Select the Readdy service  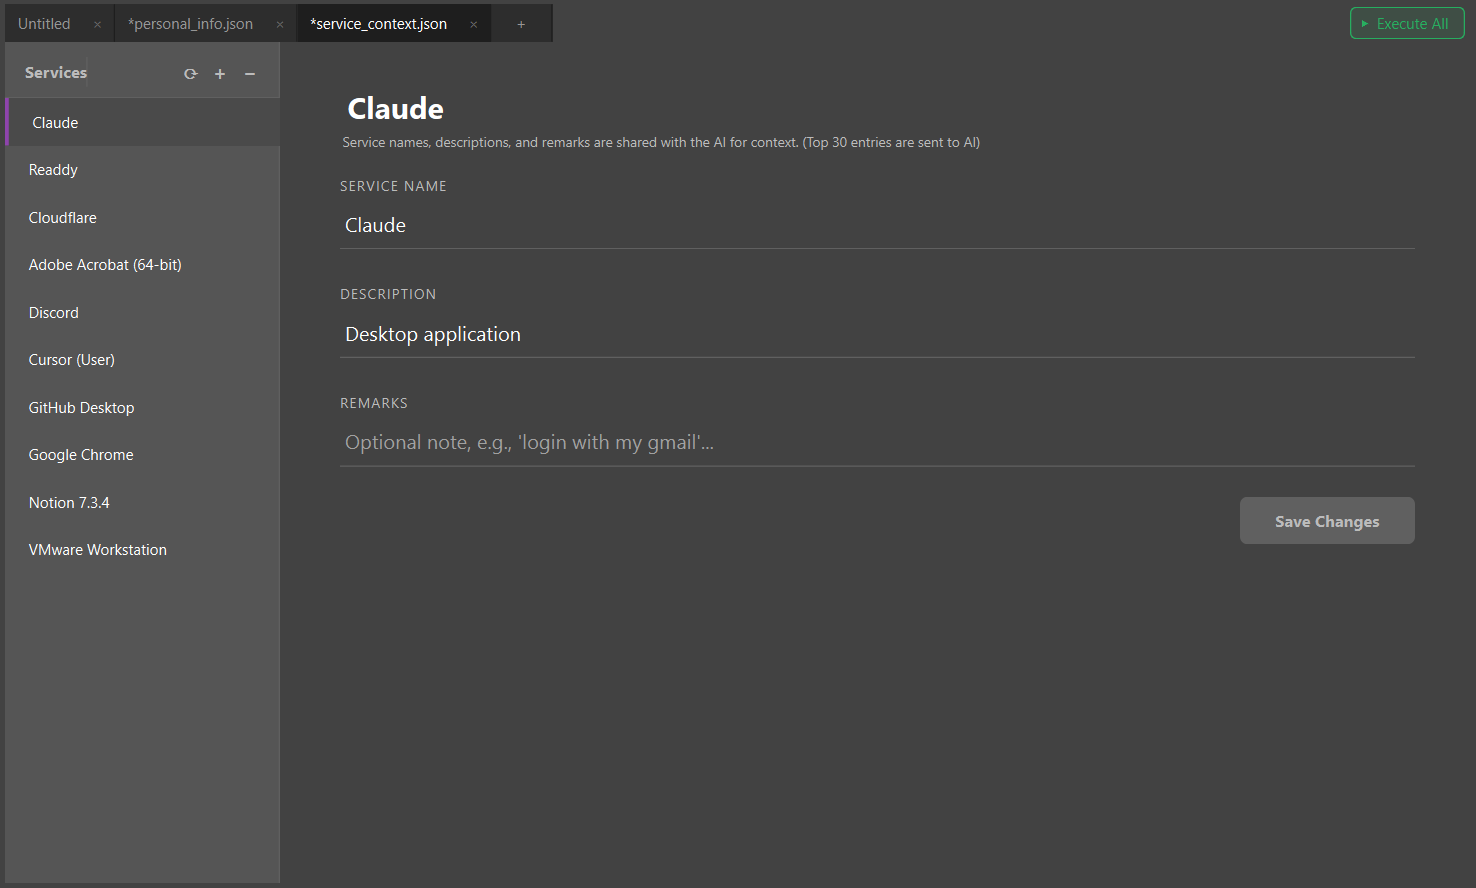[53, 169]
